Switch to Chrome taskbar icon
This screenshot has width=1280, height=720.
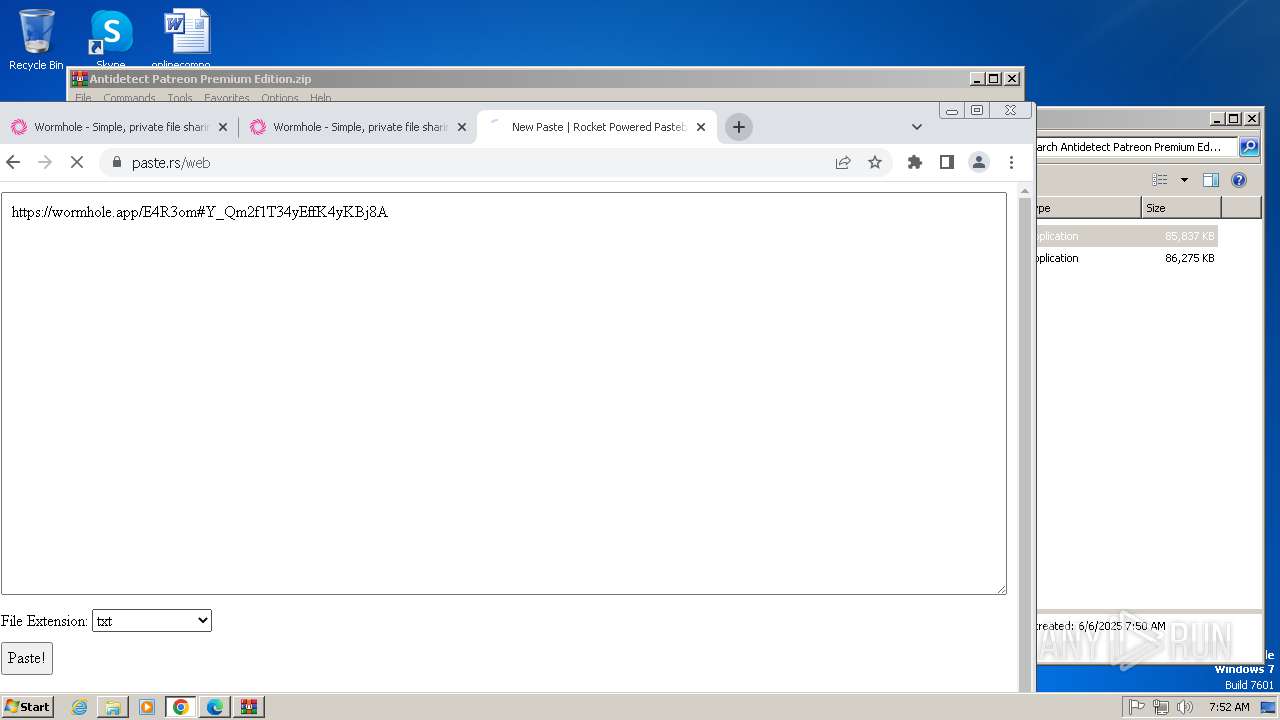pyautogui.click(x=181, y=707)
